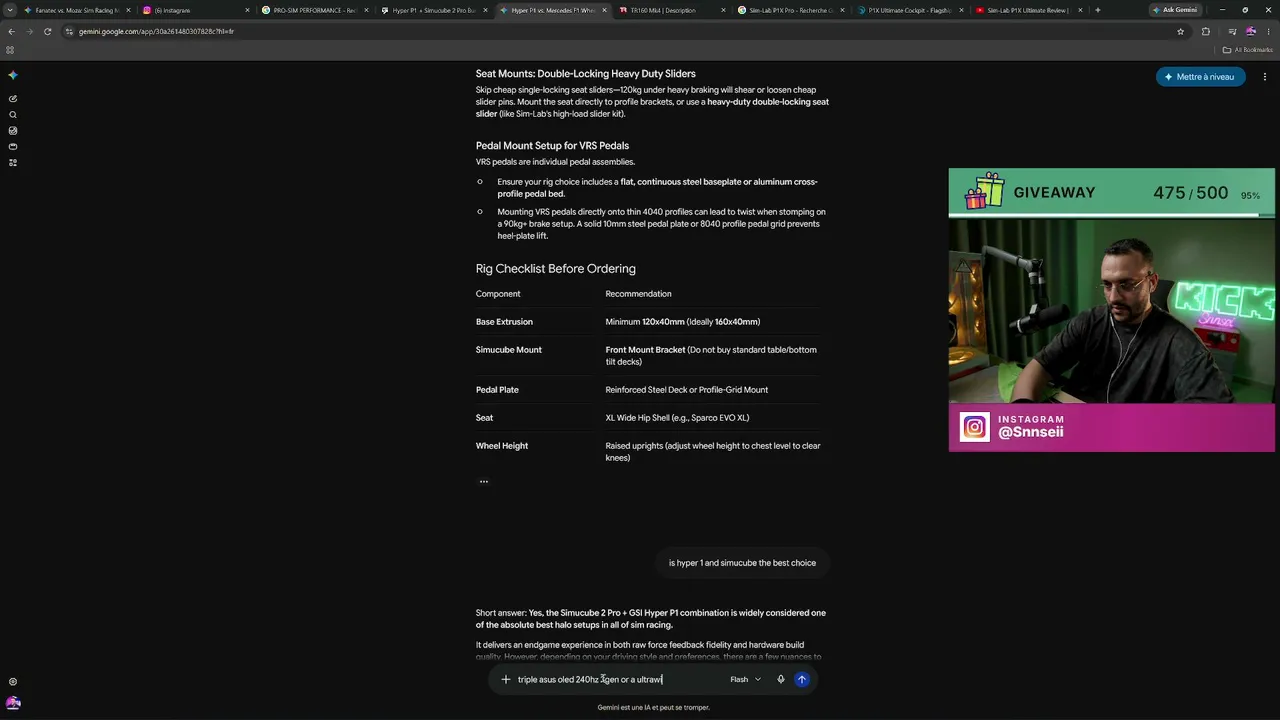Bookmark this page with the star icon
This screenshot has width=1280, height=720.
pyautogui.click(x=1181, y=31)
